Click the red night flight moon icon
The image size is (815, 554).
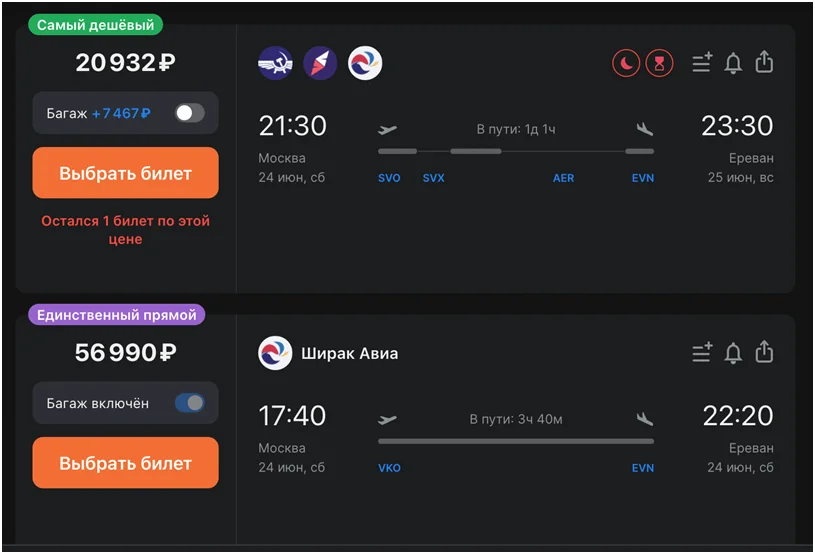pos(626,63)
